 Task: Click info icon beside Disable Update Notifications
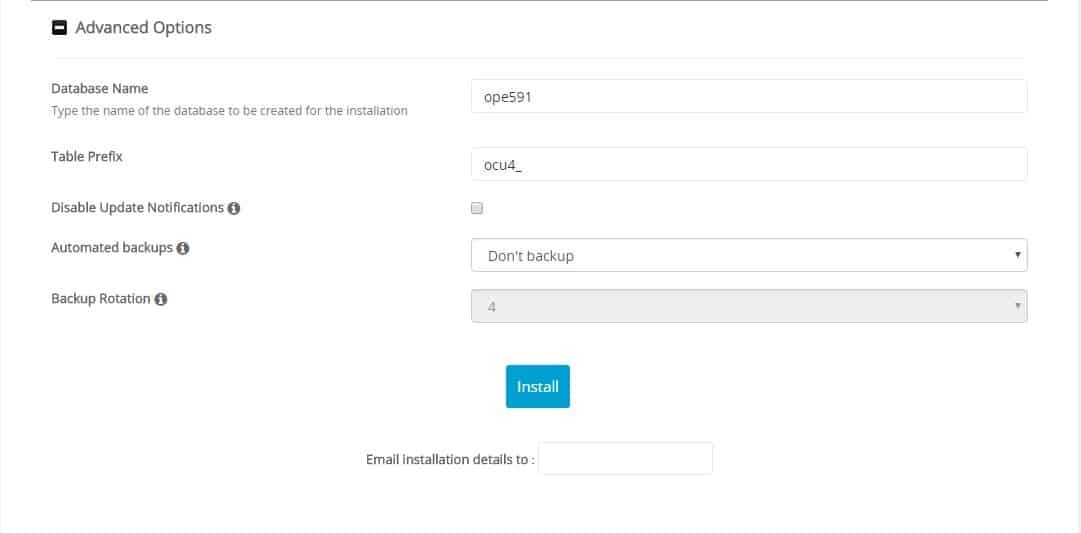[234, 208]
